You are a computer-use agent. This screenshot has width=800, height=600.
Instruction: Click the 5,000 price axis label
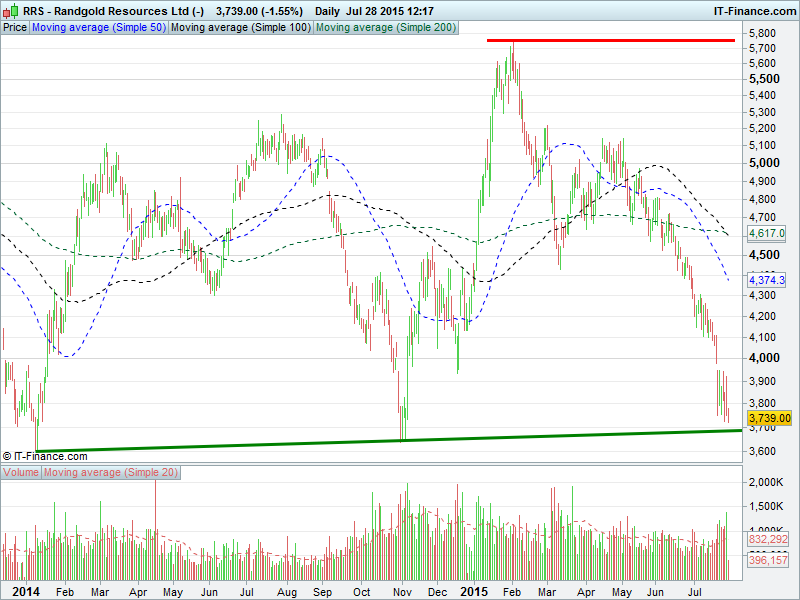tap(764, 163)
